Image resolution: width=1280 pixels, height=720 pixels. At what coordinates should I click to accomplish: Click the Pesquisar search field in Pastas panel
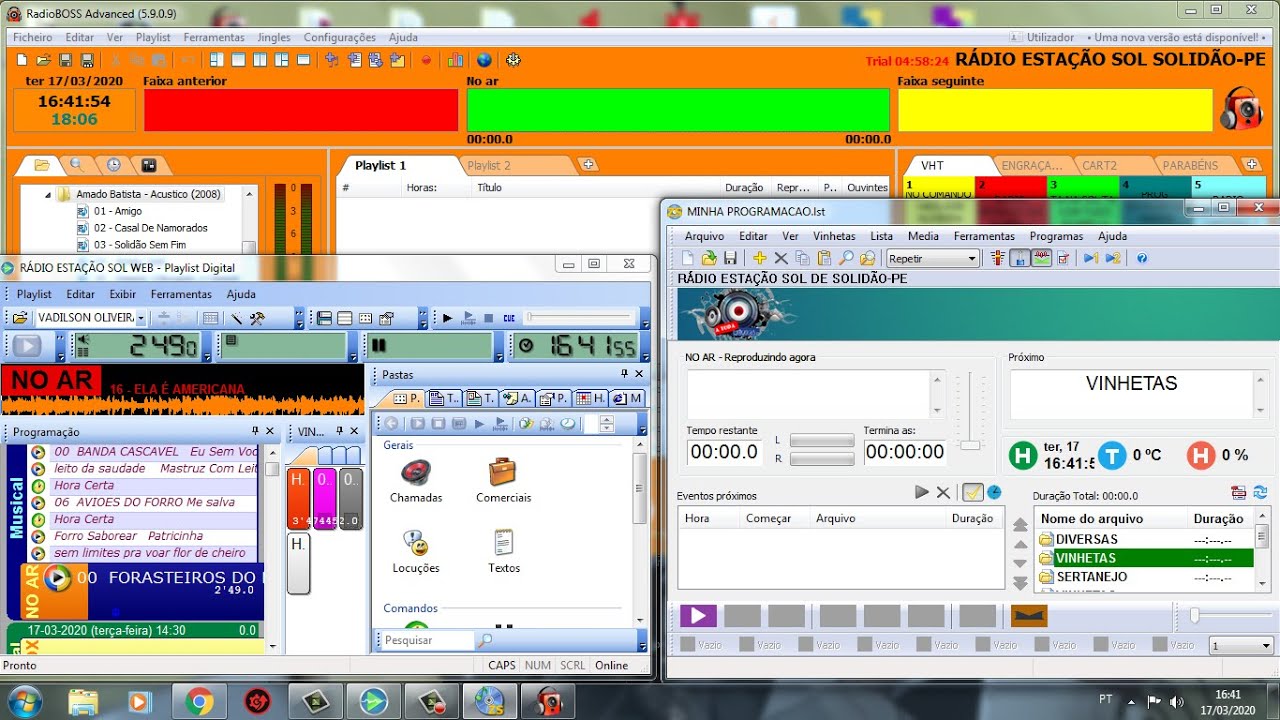click(428, 640)
